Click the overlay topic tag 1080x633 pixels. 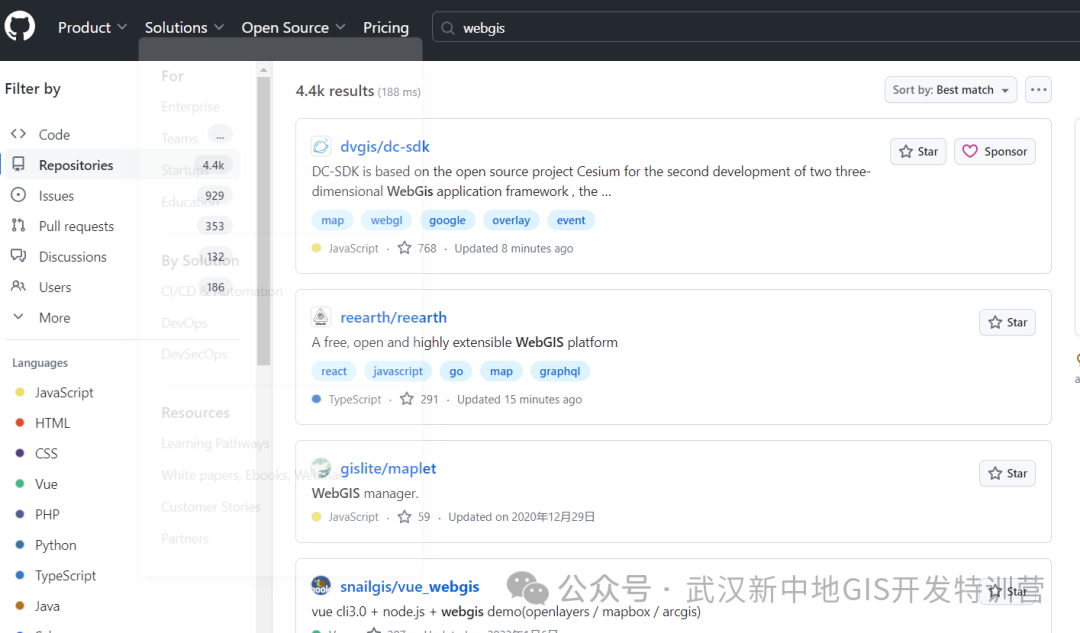click(x=511, y=220)
